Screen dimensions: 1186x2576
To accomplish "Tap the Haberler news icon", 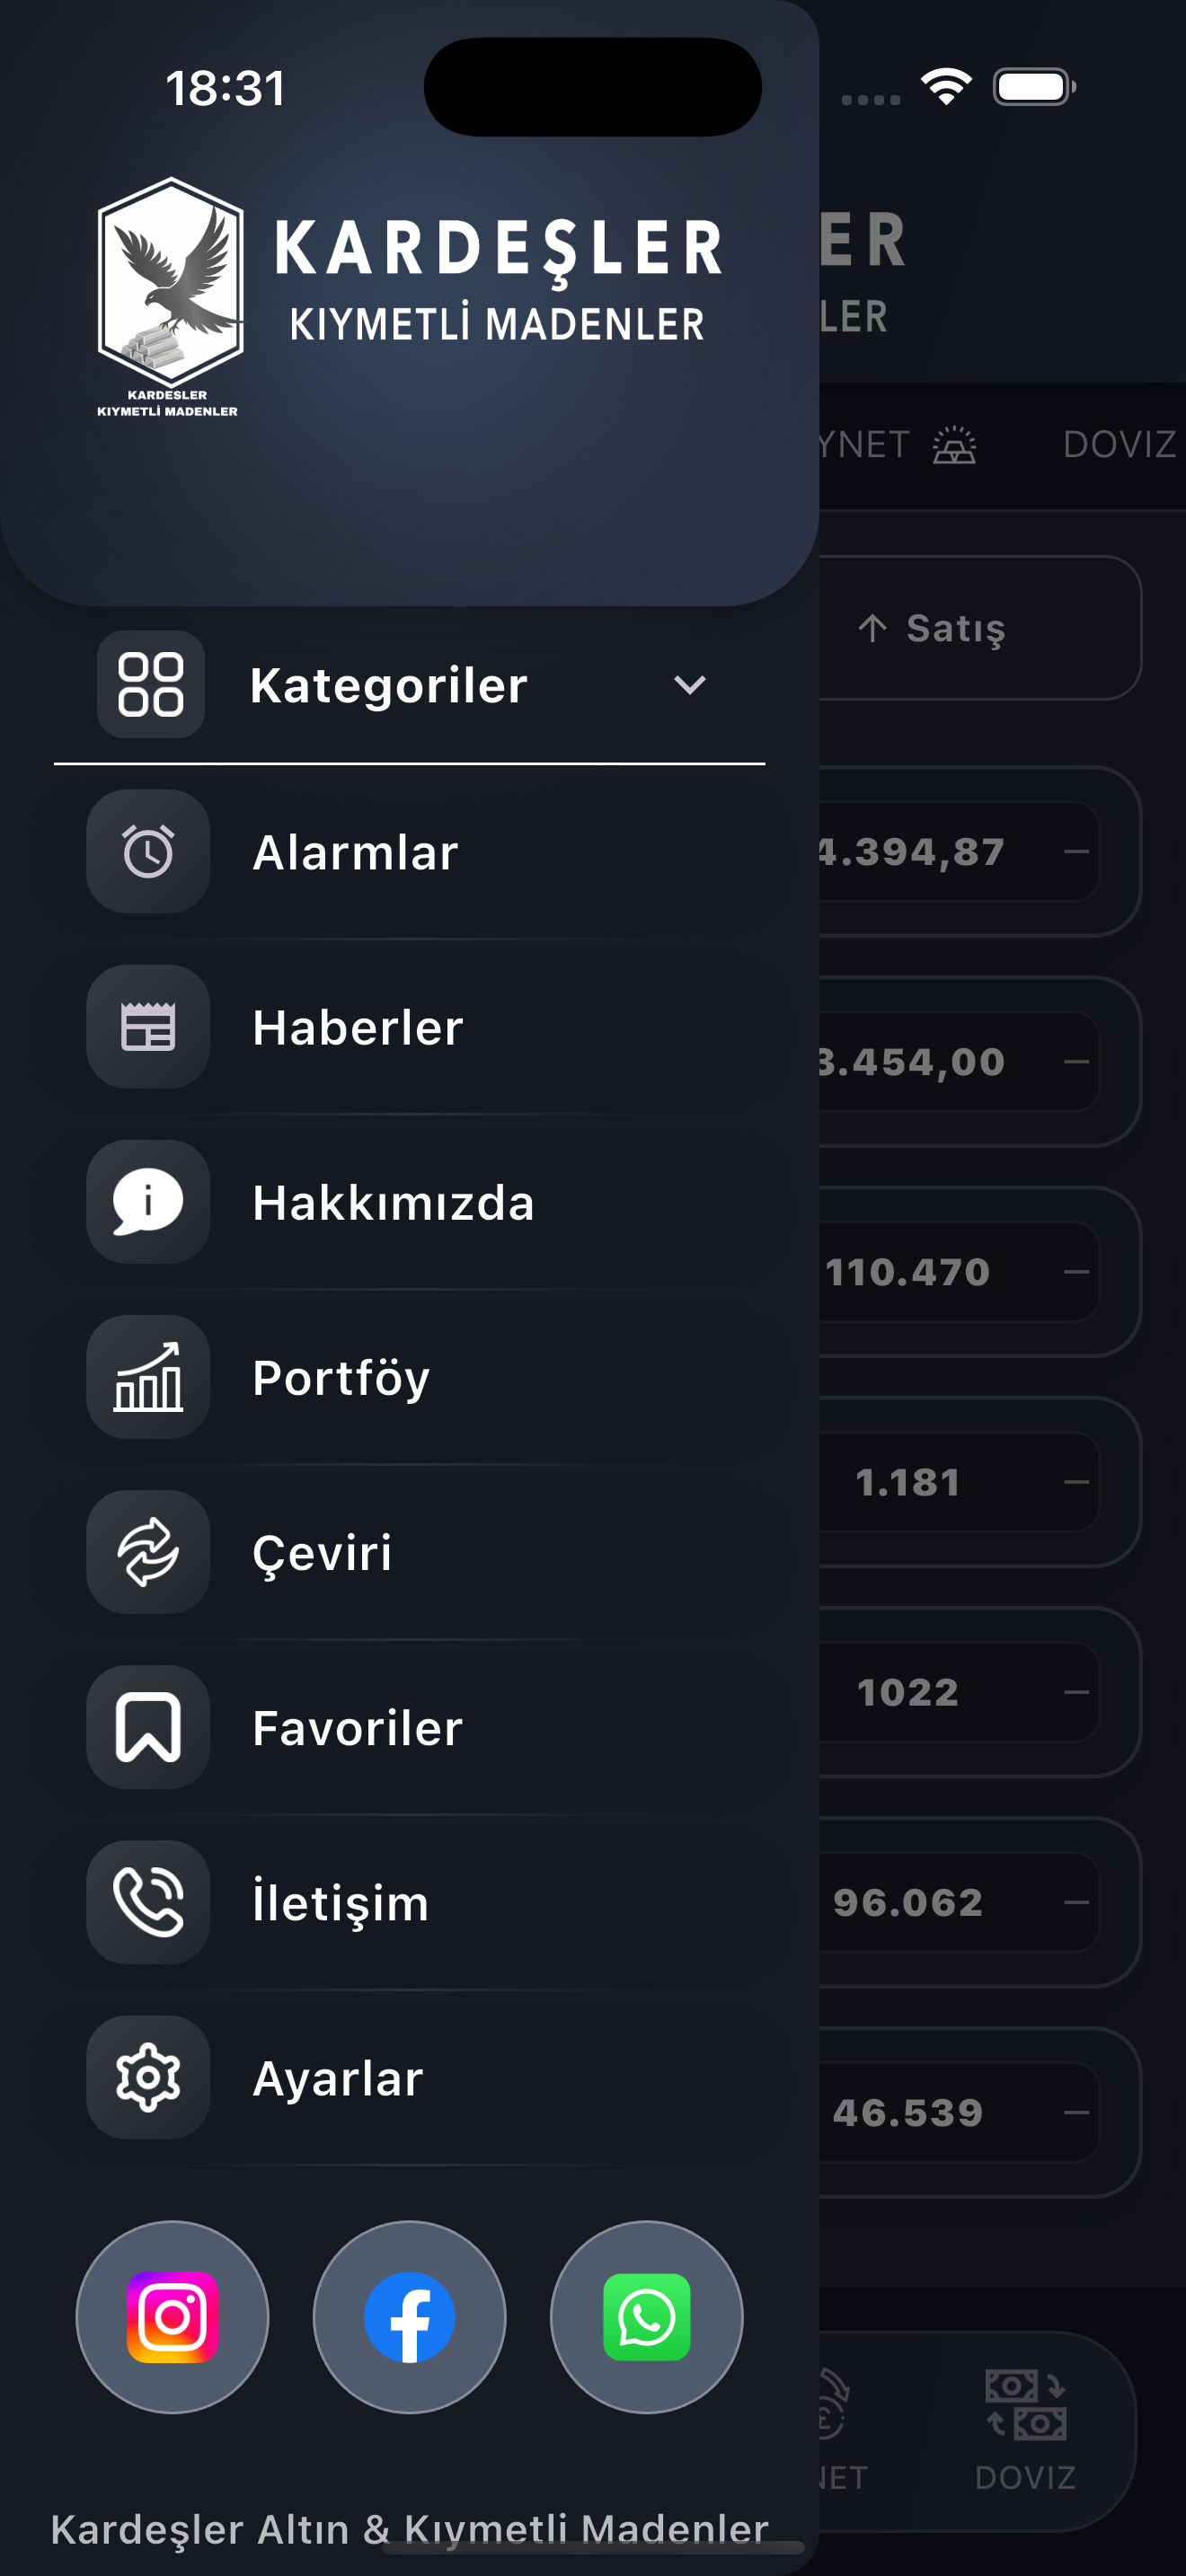I will pyautogui.click(x=148, y=1027).
